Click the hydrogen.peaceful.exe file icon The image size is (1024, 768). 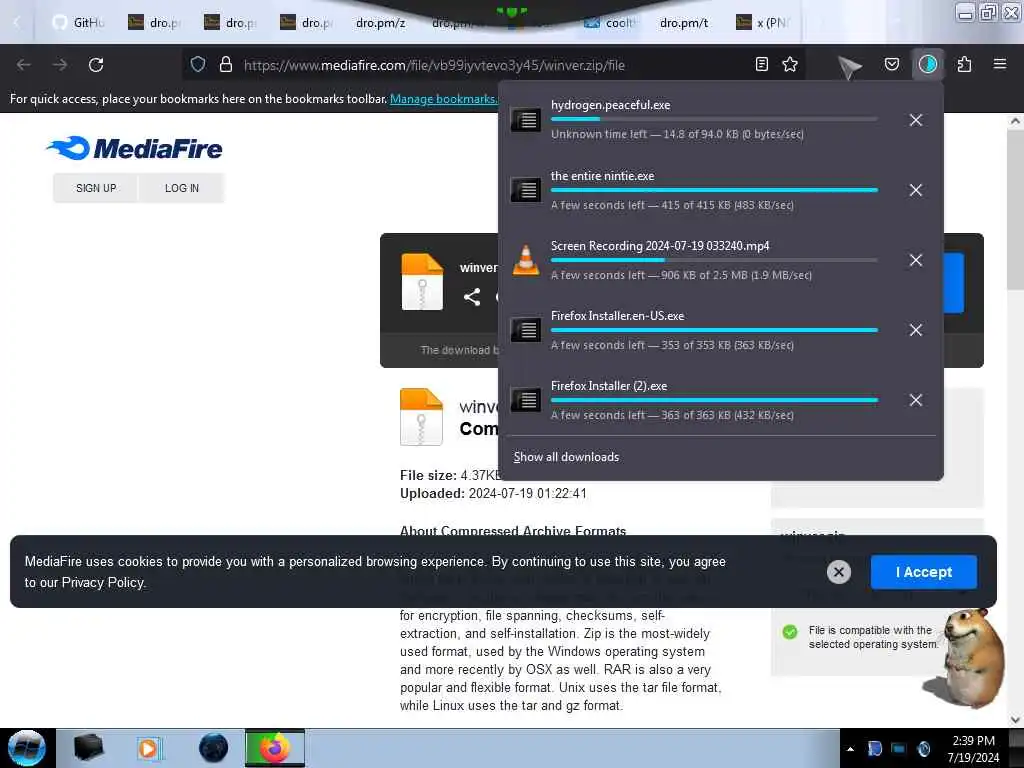point(526,120)
